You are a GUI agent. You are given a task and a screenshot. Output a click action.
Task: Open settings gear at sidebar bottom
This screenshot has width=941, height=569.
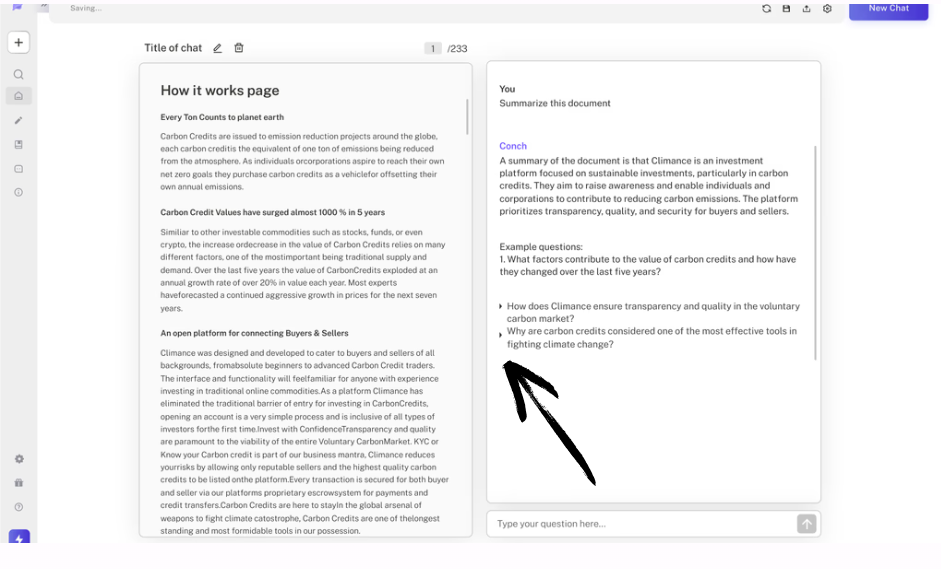coord(19,459)
